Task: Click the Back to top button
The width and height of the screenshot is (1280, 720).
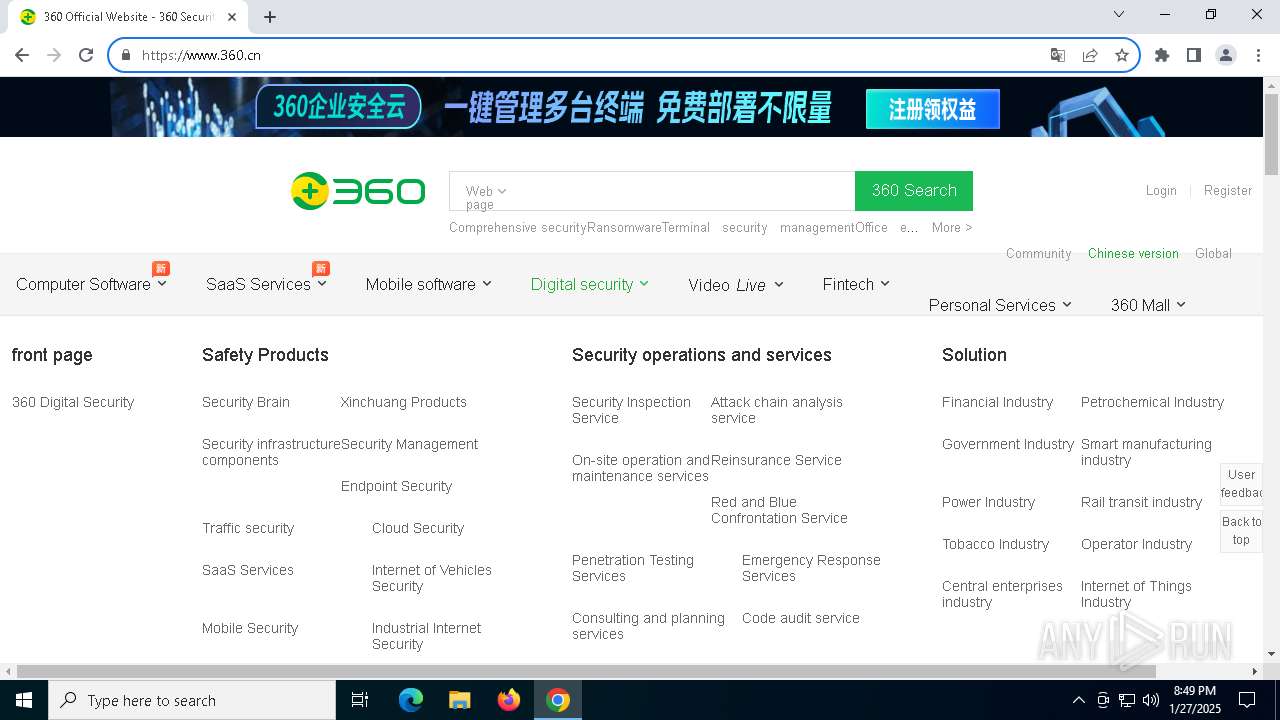Action: 1241,530
